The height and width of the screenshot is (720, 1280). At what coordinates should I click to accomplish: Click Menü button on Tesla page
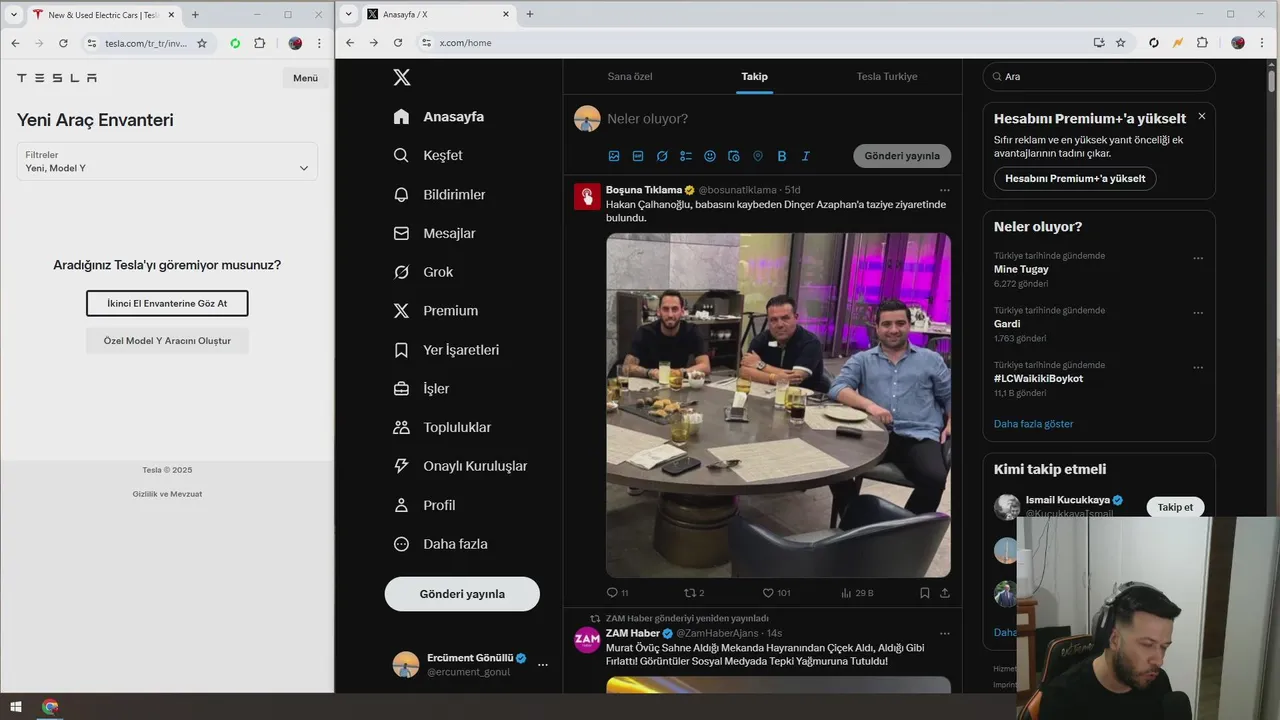coord(305,78)
